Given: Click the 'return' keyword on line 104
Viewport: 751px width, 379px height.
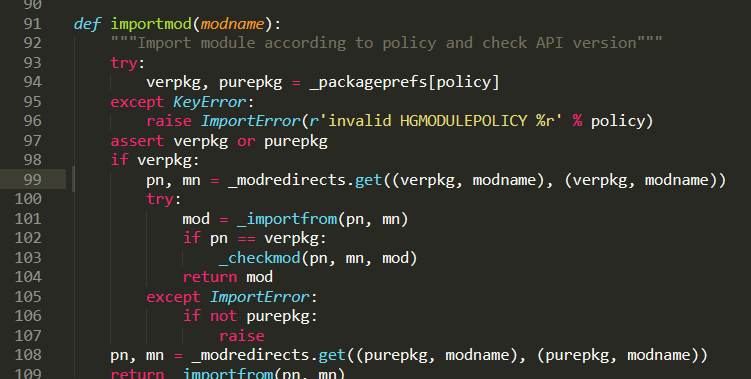Looking at the screenshot, I should 210,277.
